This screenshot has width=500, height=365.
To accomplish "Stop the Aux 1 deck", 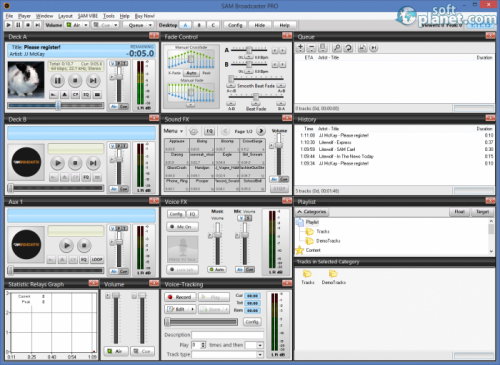I will pyautogui.click(x=84, y=245).
